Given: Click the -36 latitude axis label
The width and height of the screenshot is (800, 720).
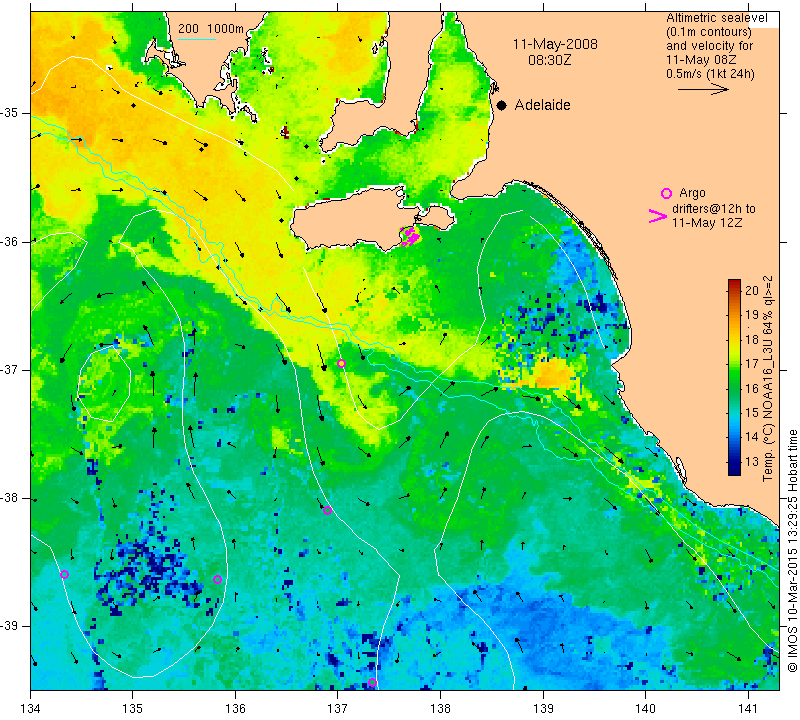Looking at the screenshot, I should coord(10,241).
